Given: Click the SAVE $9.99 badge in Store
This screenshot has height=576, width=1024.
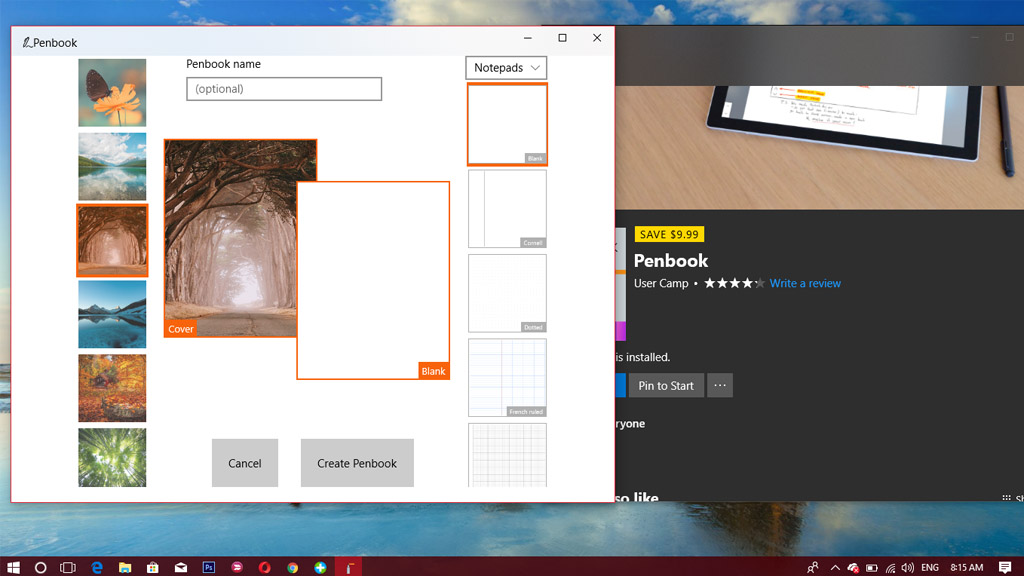Looking at the screenshot, I should pos(669,234).
